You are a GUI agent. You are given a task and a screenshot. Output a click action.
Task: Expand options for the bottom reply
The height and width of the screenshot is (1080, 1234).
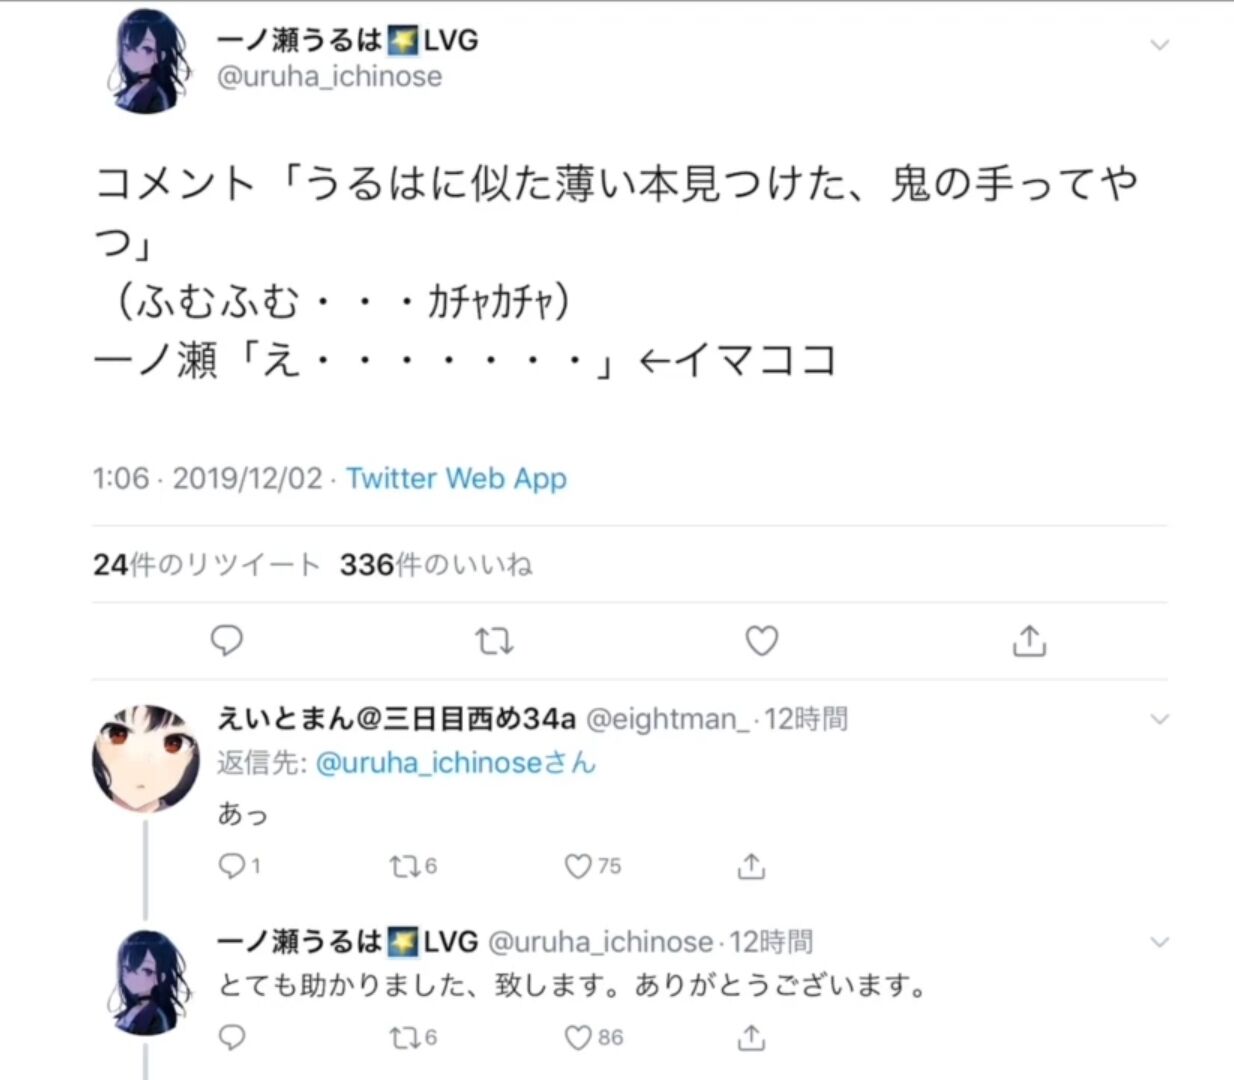1159,942
